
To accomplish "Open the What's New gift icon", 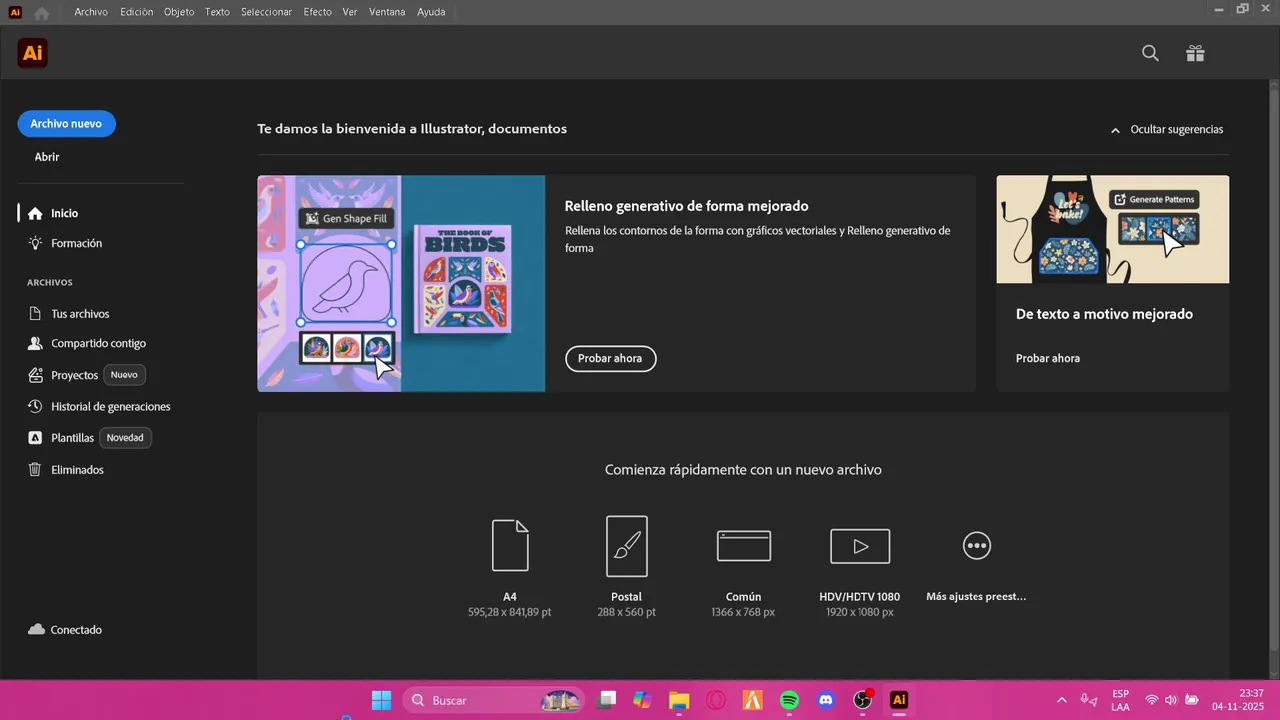I will click(x=1195, y=53).
